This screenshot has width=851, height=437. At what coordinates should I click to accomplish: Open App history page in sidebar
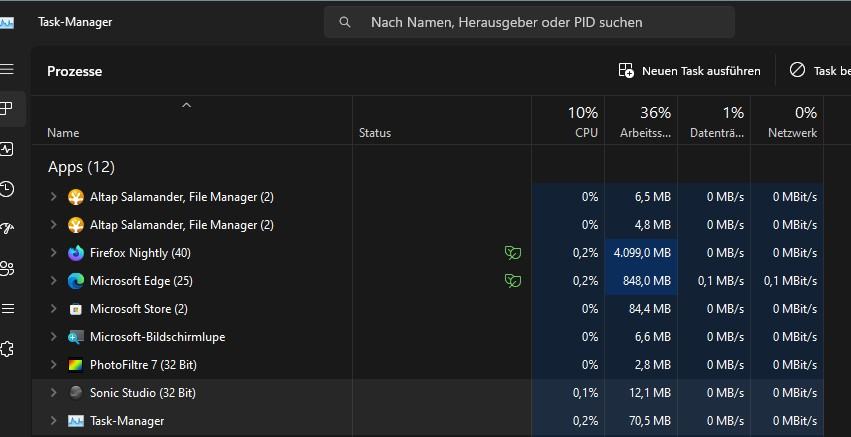click(x=7, y=189)
